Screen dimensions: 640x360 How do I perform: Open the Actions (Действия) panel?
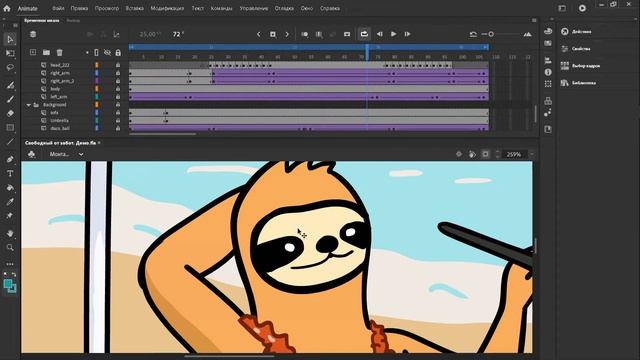click(576, 31)
